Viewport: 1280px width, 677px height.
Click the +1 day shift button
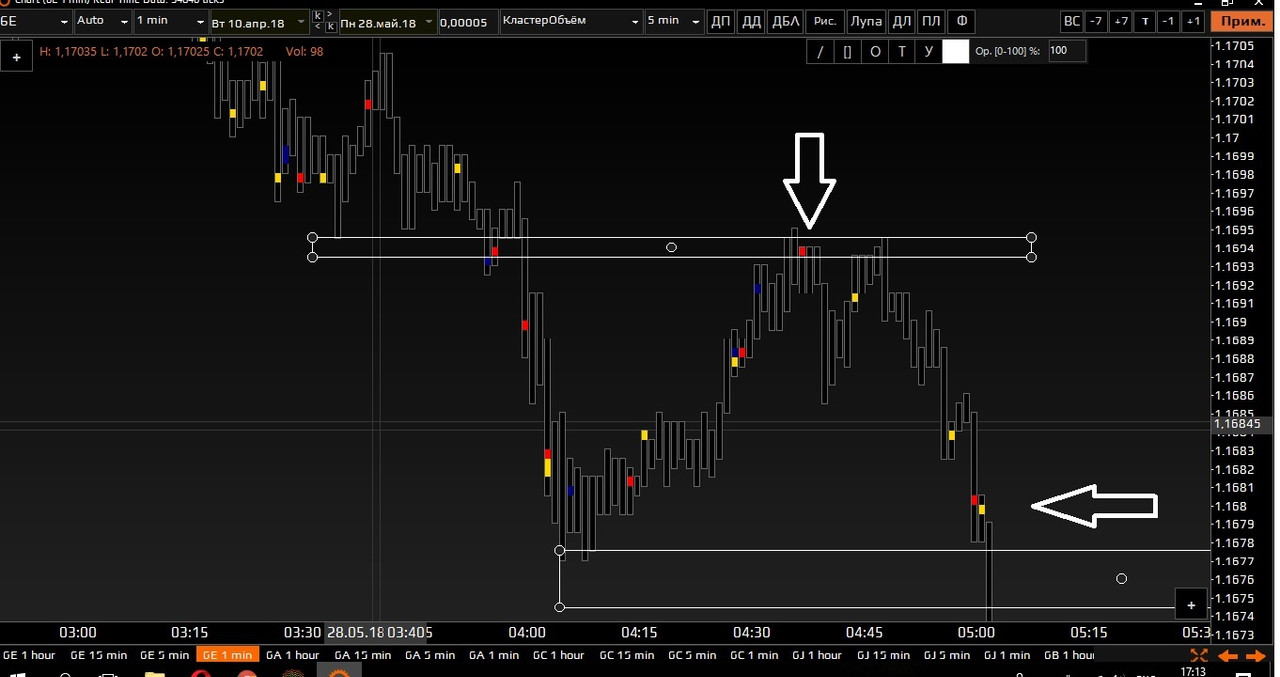[1193, 21]
